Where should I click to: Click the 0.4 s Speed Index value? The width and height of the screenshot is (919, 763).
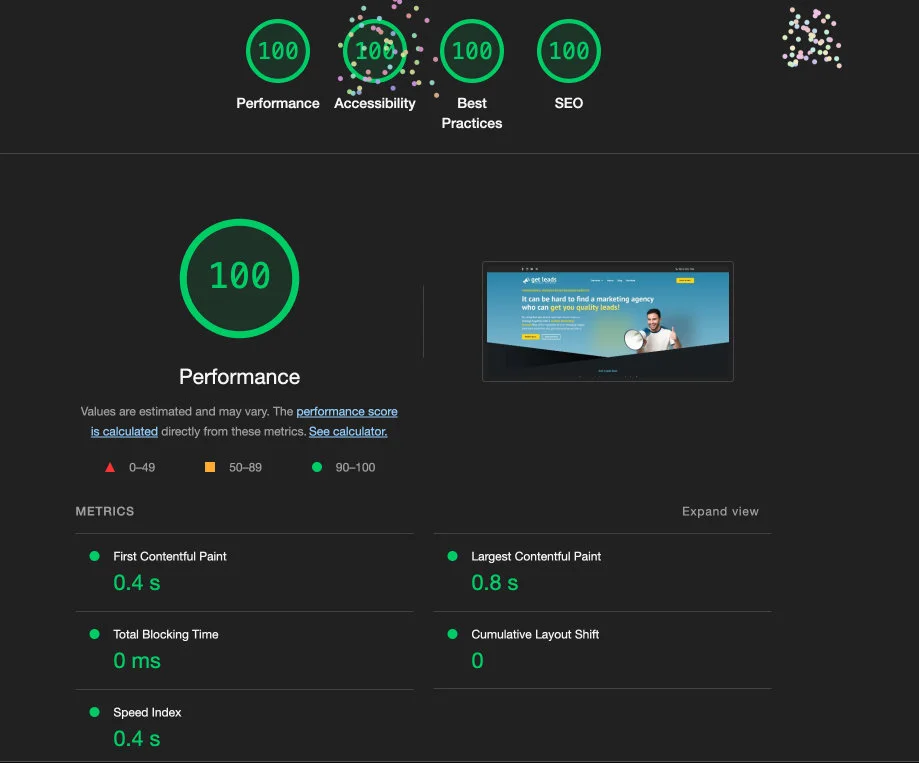(137, 739)
